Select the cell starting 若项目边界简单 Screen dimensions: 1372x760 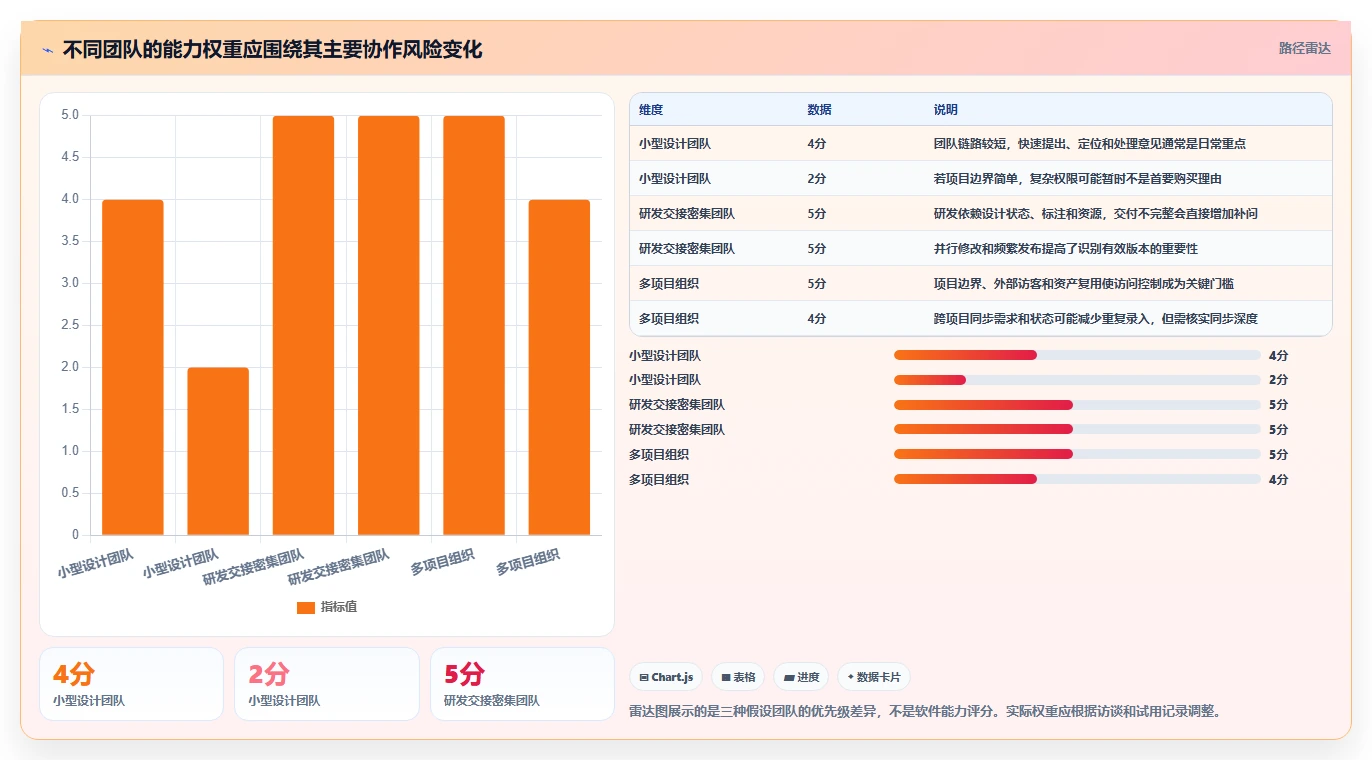click(1127, 179)
